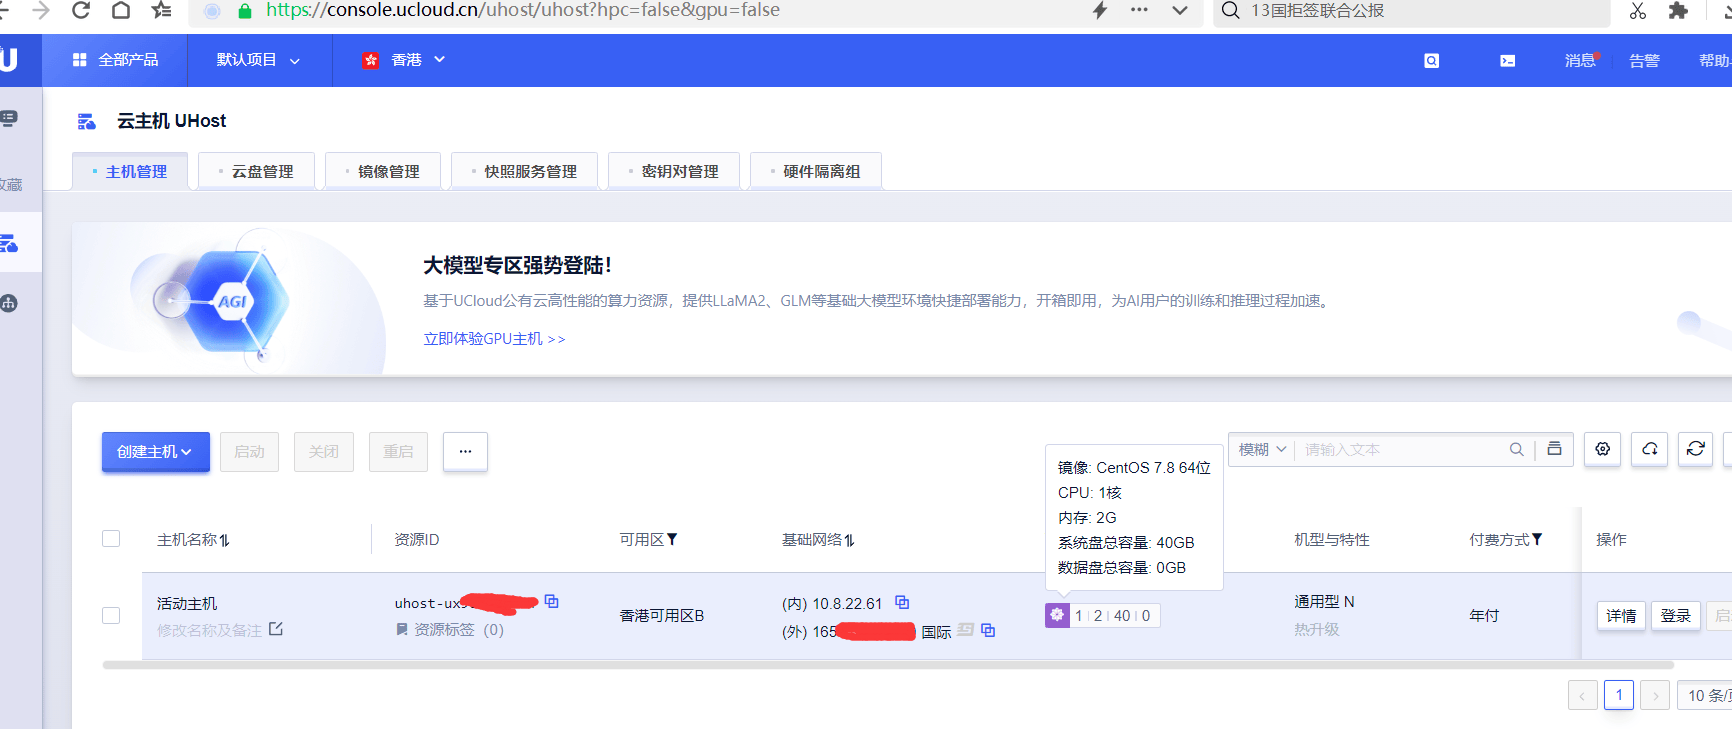Click the 关闭 button

point(324,452)
